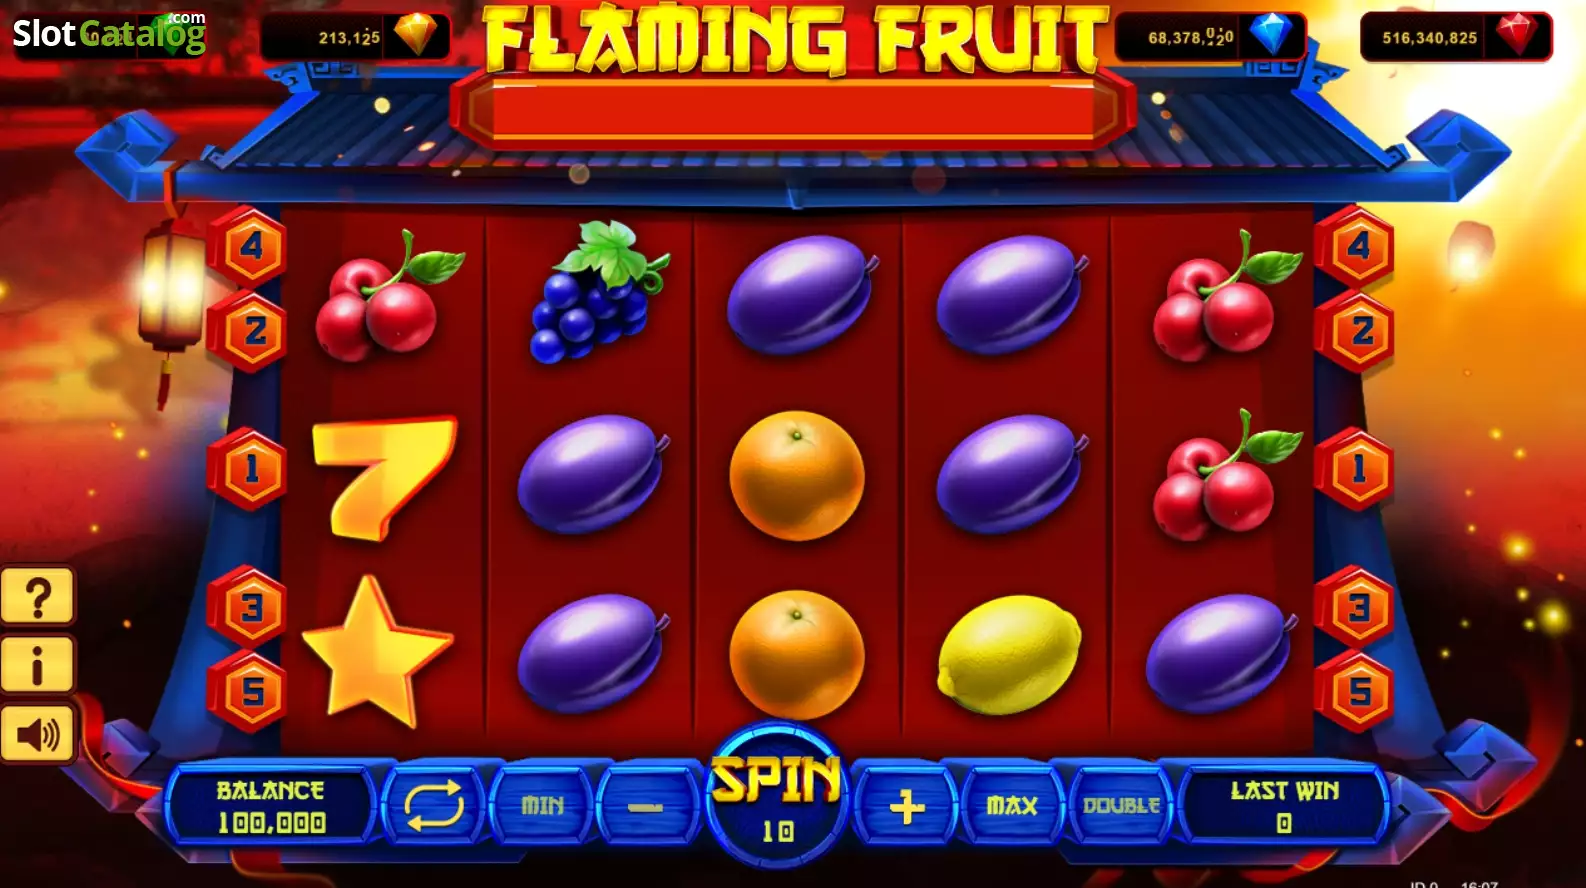The width and height of the screenshot is (1586, 888).
Task: Mute the game sound speaker icon
Action: click(x=38, y=735)
